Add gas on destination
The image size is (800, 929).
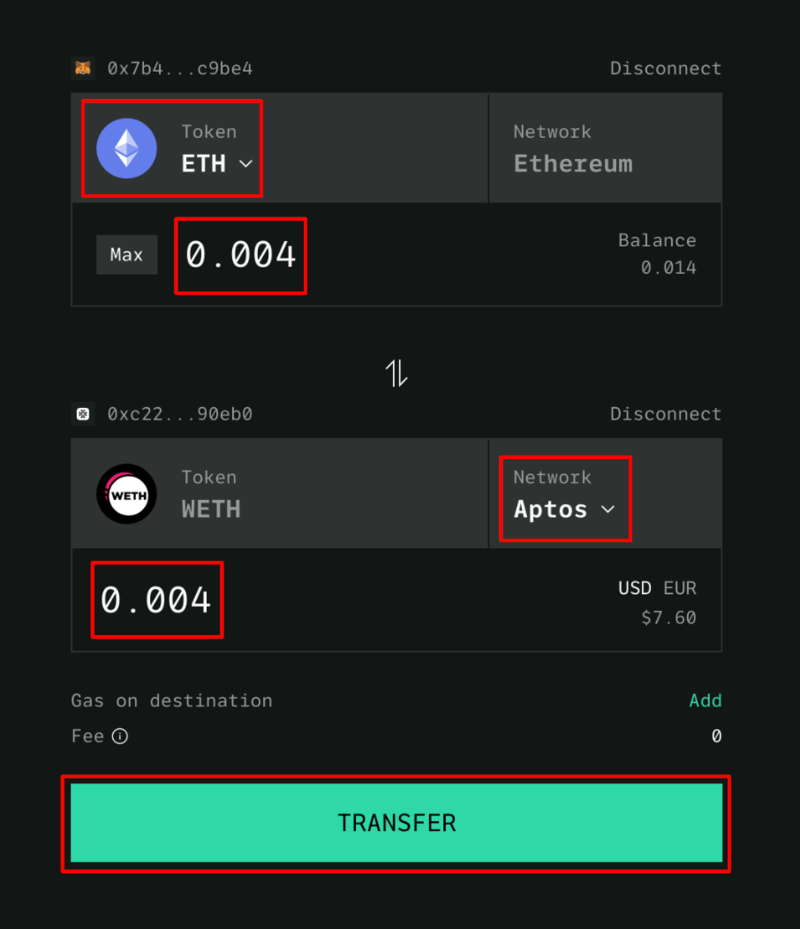(x=705, y=700)
